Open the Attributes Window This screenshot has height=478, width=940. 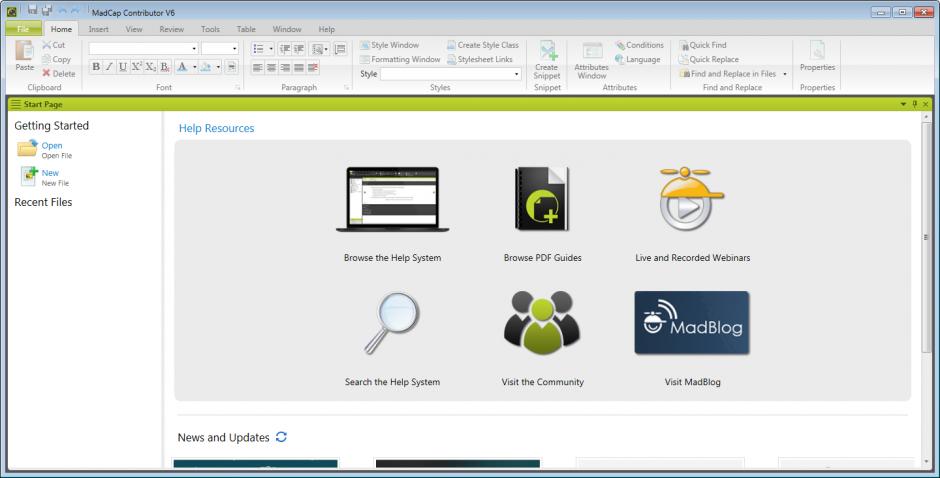click(x=592, y=60)
